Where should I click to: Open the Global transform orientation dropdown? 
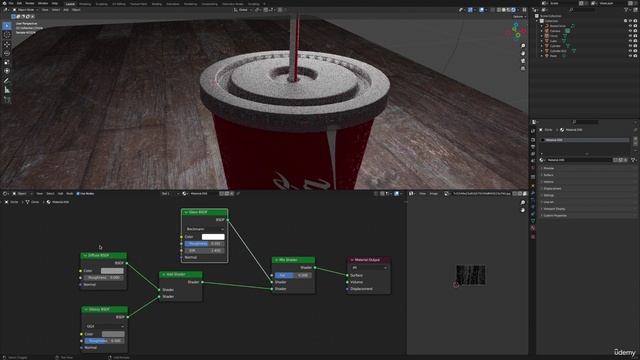[243, 10]
